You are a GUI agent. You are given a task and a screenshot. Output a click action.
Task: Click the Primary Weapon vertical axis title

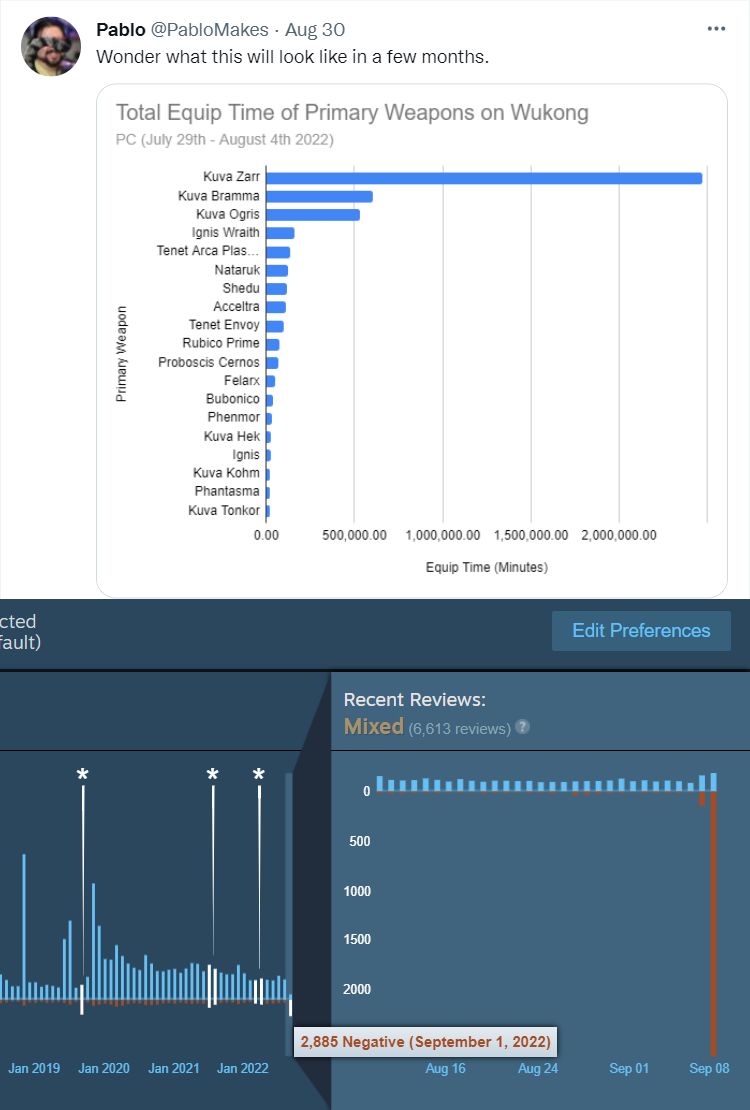(122, 354)
